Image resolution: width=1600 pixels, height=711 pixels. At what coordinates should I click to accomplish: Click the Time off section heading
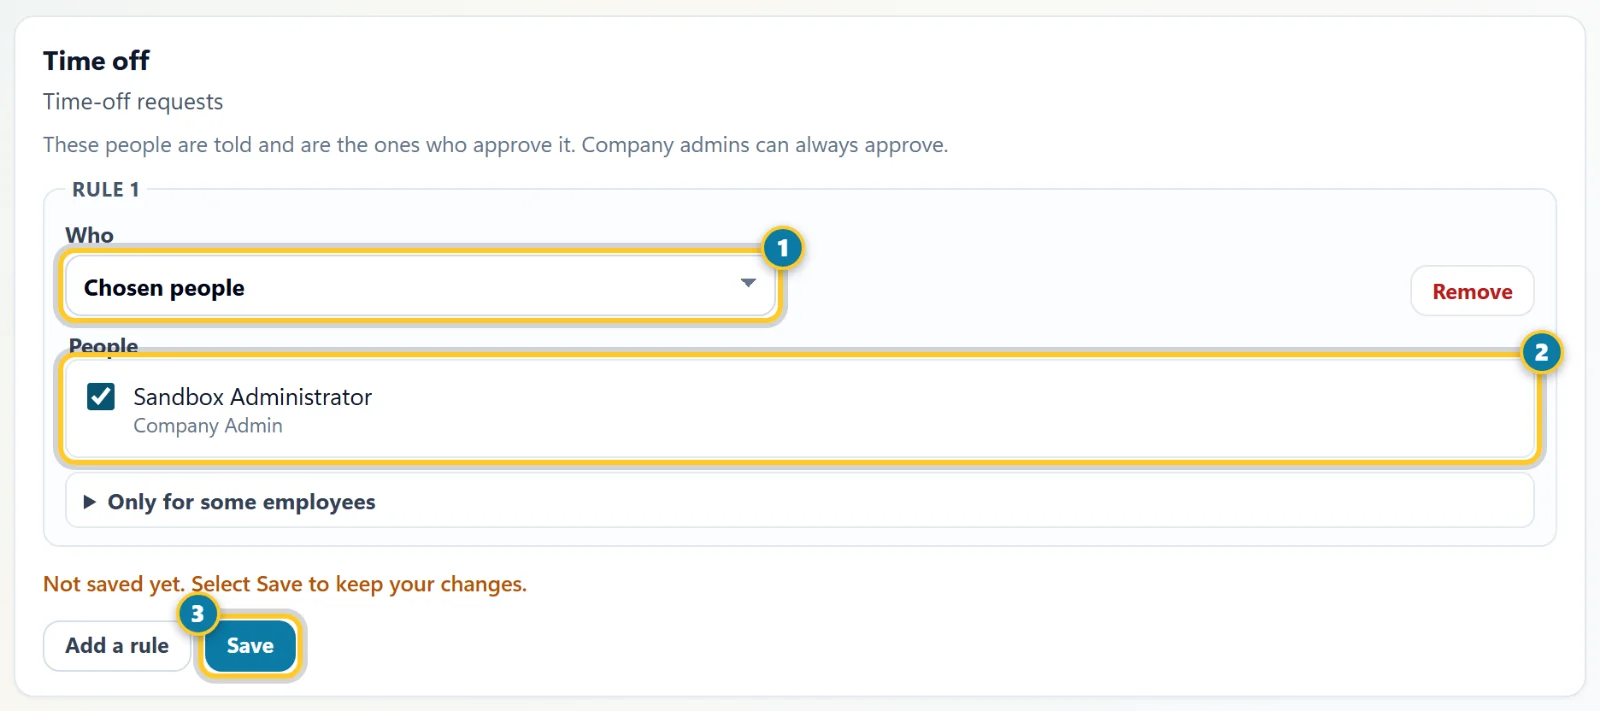tap(96, 61)
